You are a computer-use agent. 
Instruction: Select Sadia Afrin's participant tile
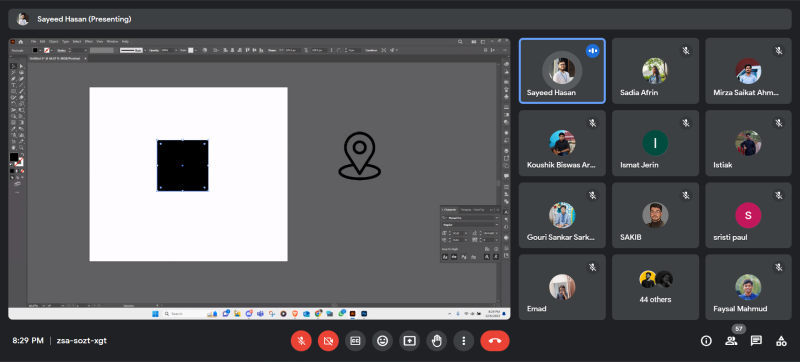pyautogui.click(x=655, y=71)
